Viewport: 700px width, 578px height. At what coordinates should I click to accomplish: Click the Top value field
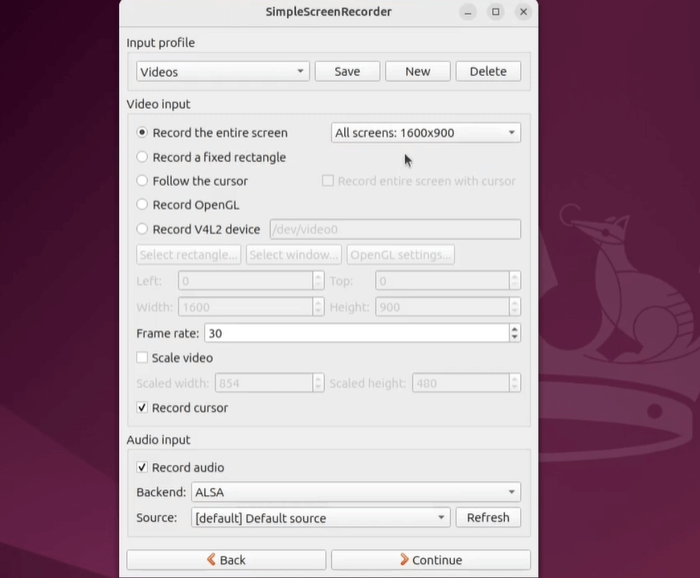tap(442, 281)
